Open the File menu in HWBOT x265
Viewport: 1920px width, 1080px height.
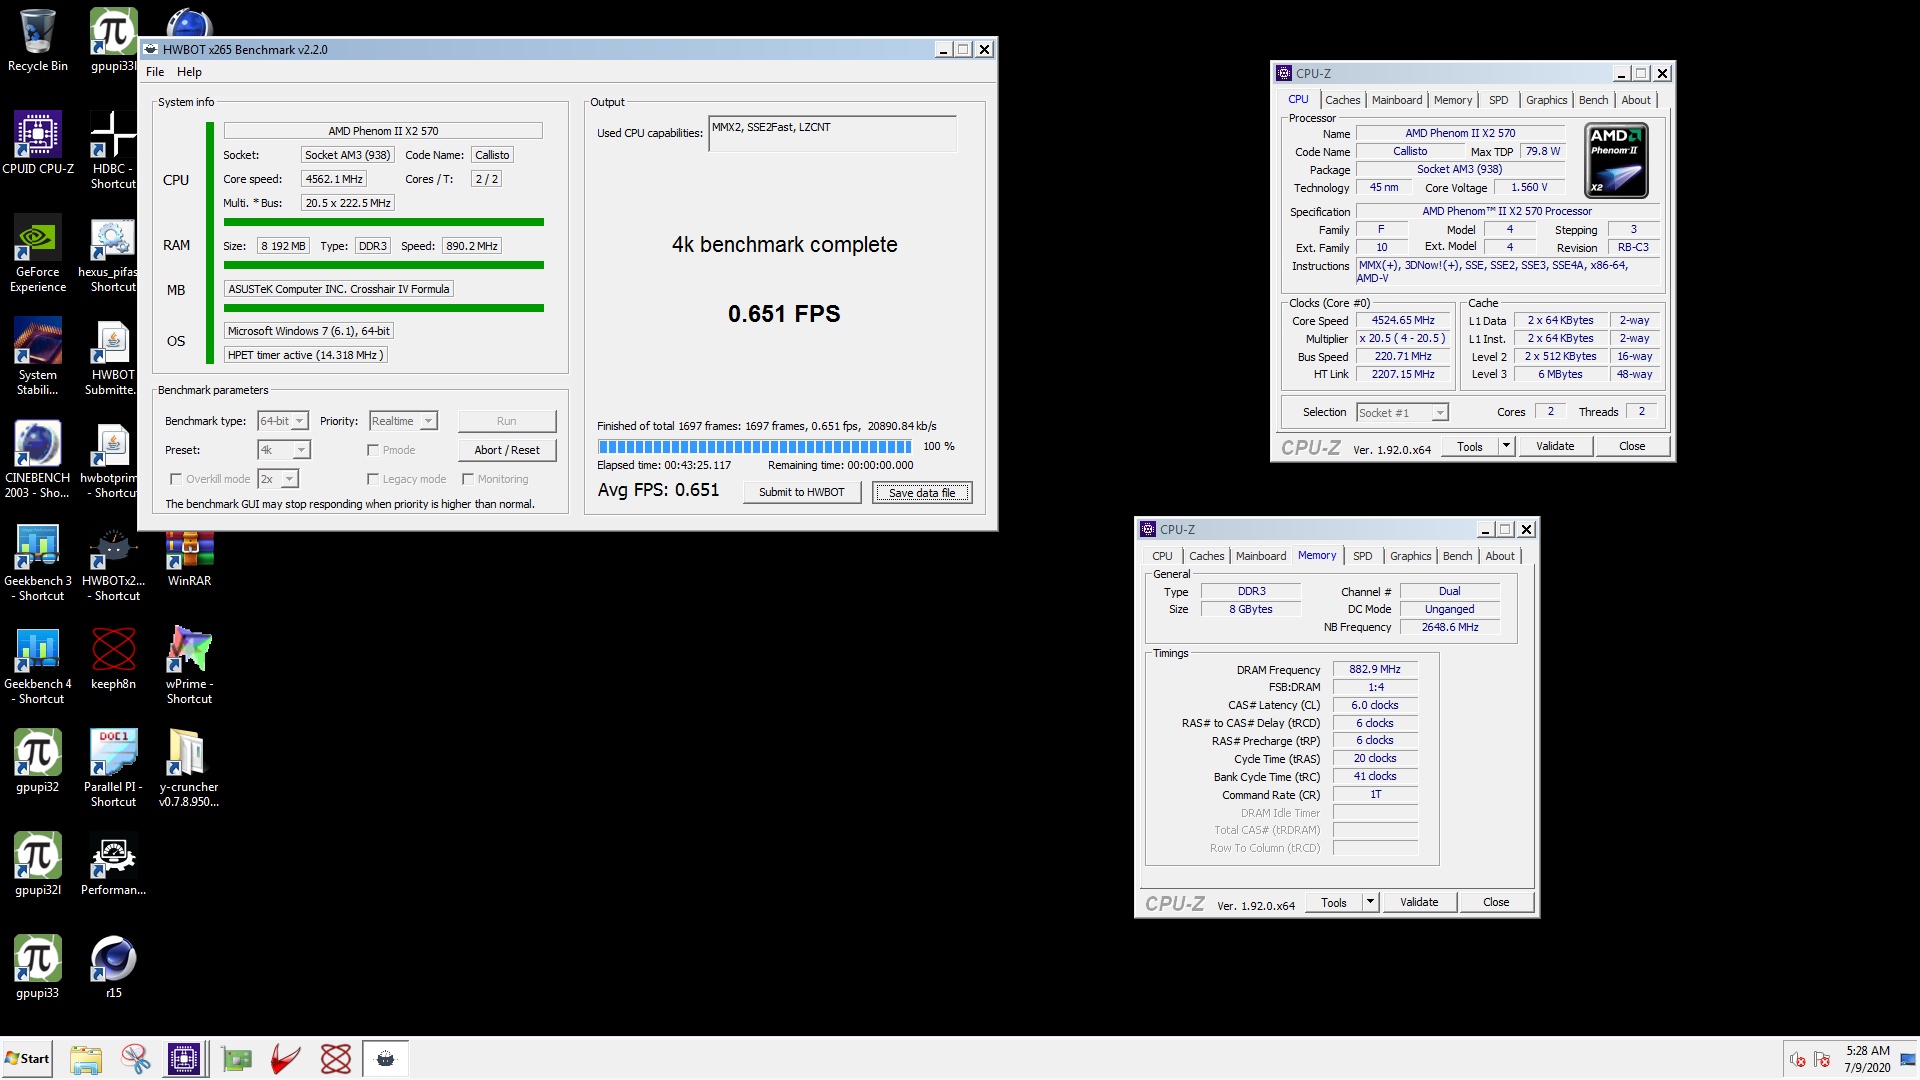pyautogui.click(x=155, y=72)
